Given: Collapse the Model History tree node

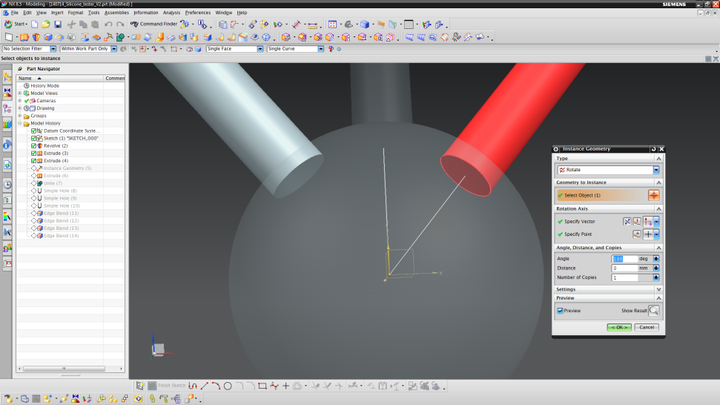Looking at the screenshot, I should (x=20, y=124).
